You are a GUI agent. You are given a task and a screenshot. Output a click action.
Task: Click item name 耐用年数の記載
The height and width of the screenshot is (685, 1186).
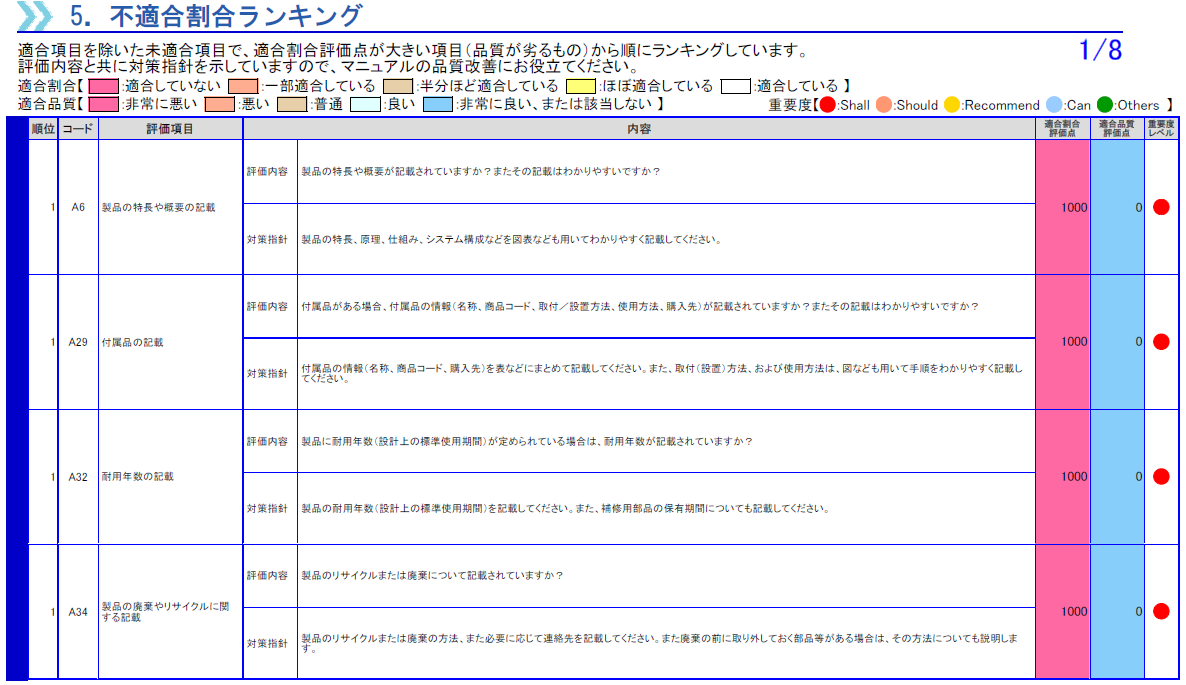point(138,476)
